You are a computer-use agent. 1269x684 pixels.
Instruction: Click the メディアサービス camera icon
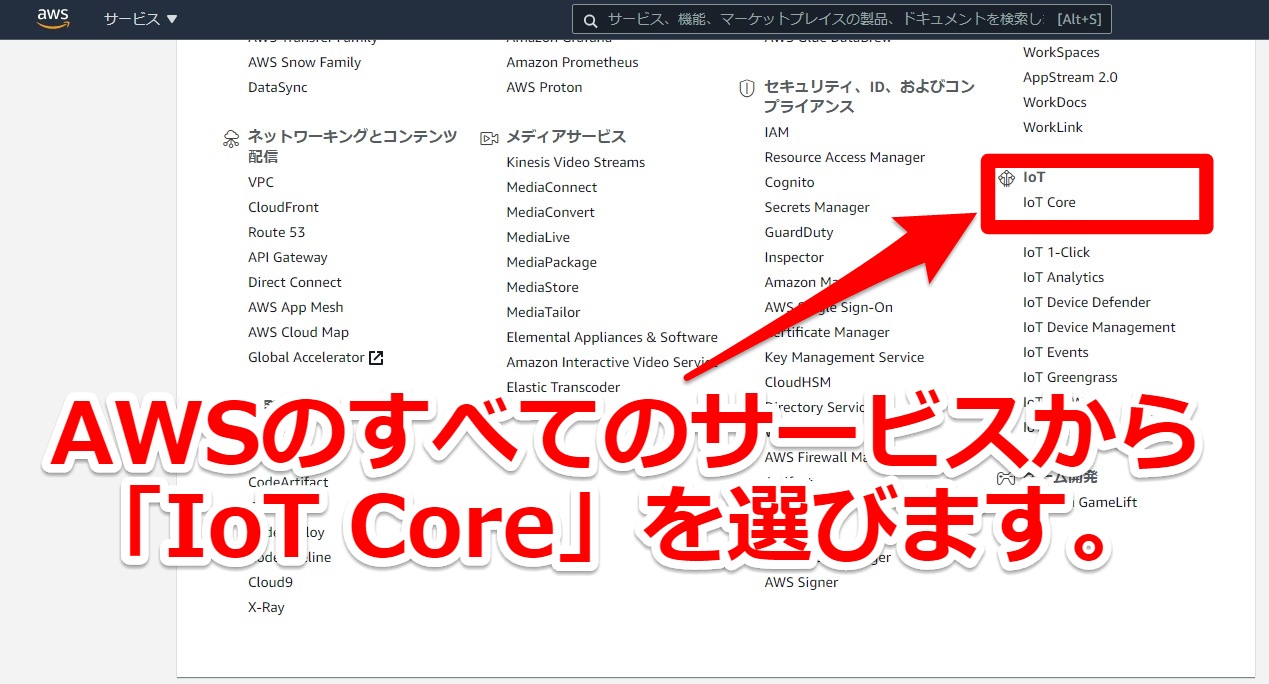[489, 137]
